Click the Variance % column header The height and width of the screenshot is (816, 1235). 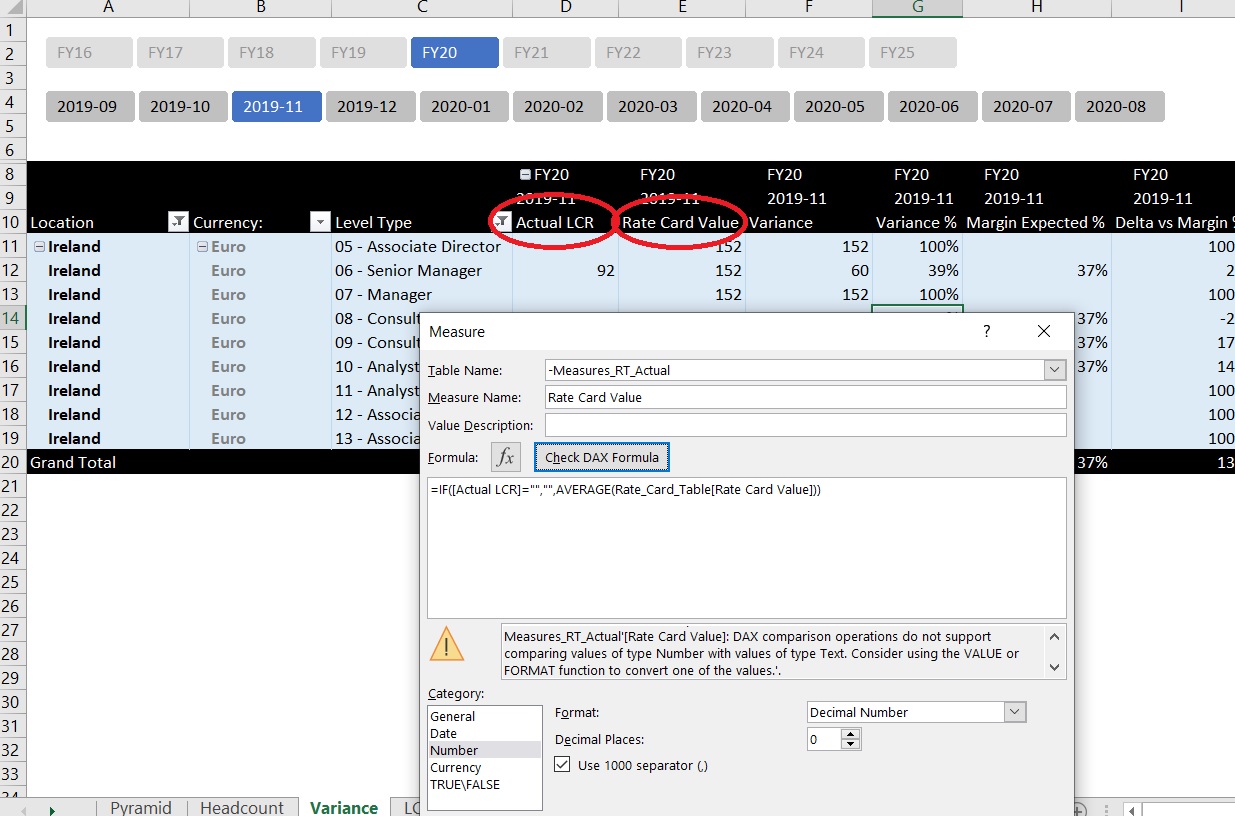[916, 222]
